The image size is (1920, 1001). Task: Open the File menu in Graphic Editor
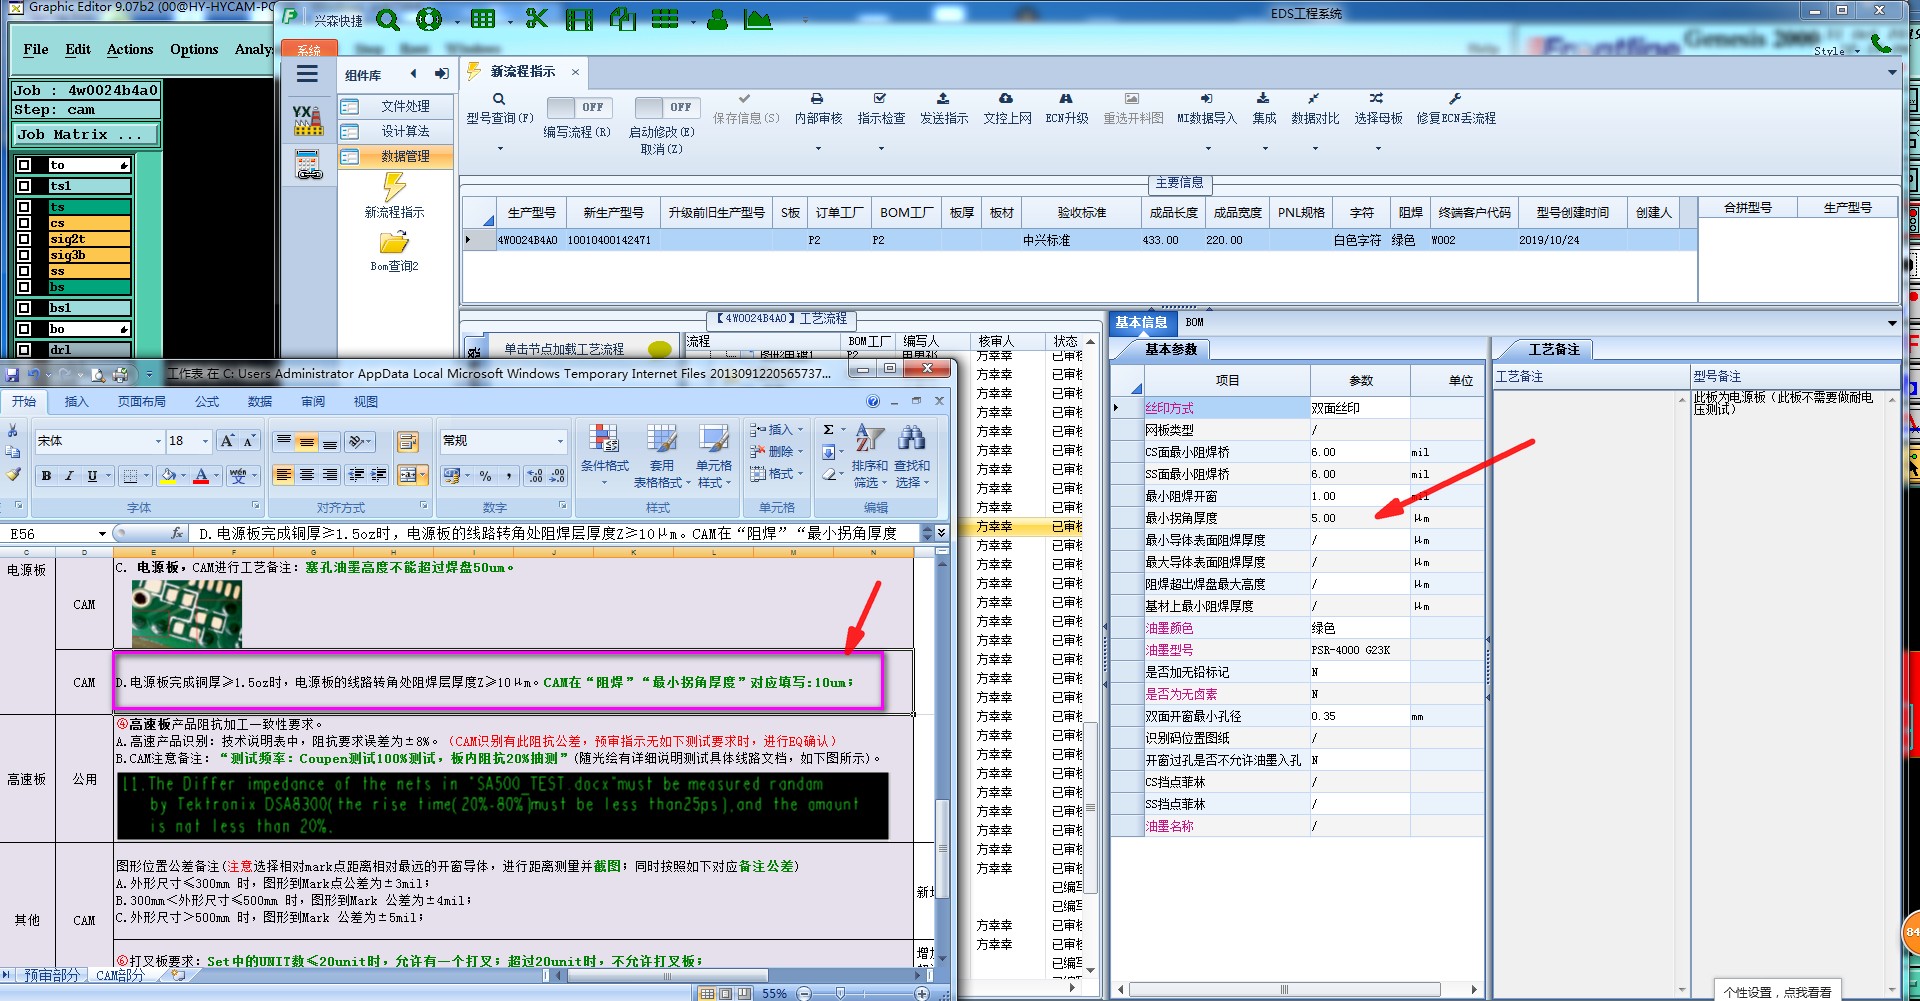[x=36, y=49]
